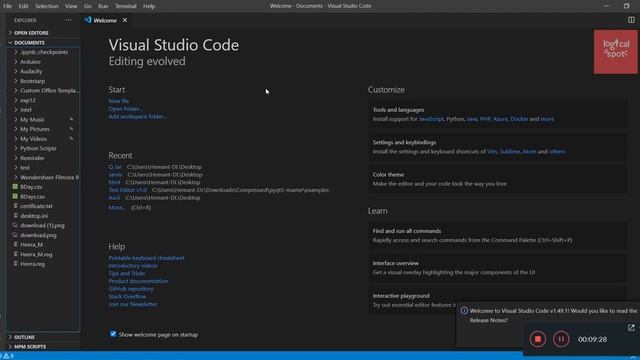This screenshot has width=640, height=360.
Task: Open the Run menu
Action: 103,6
